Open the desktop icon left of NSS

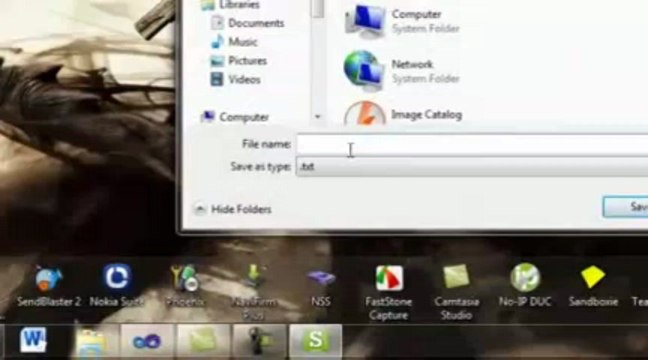253,293
